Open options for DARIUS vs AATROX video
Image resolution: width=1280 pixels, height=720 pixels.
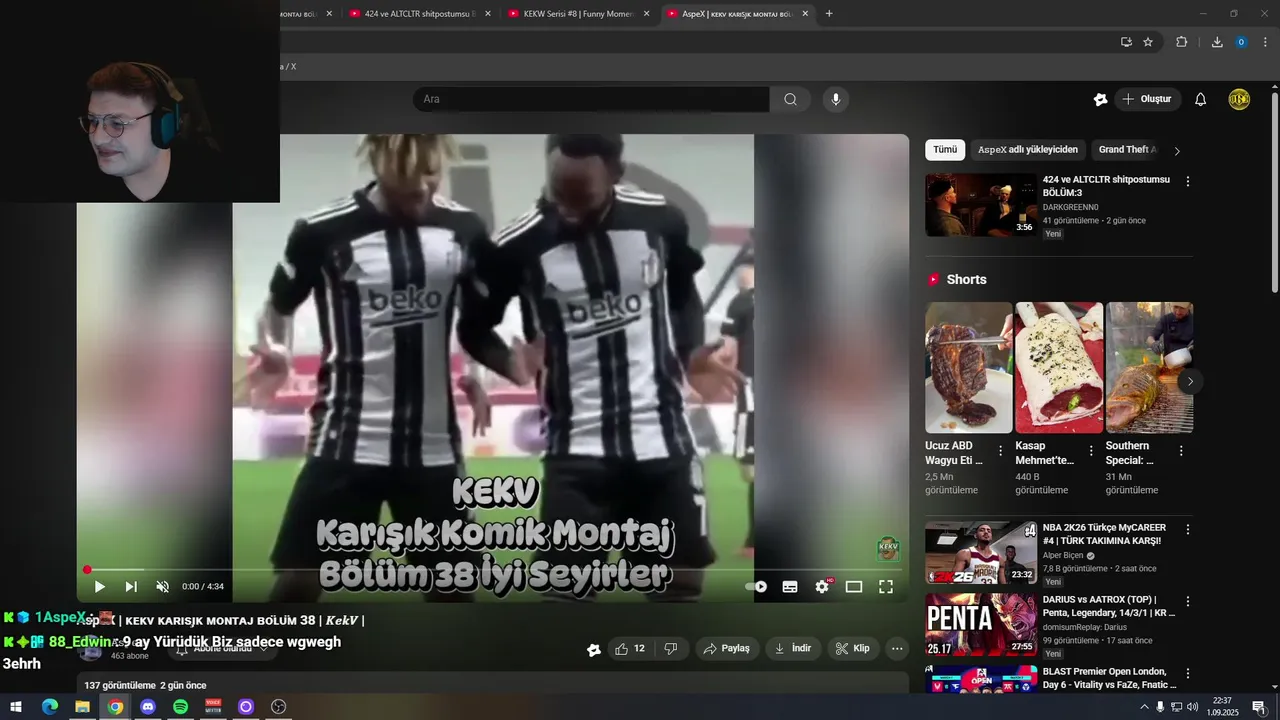1188,602
